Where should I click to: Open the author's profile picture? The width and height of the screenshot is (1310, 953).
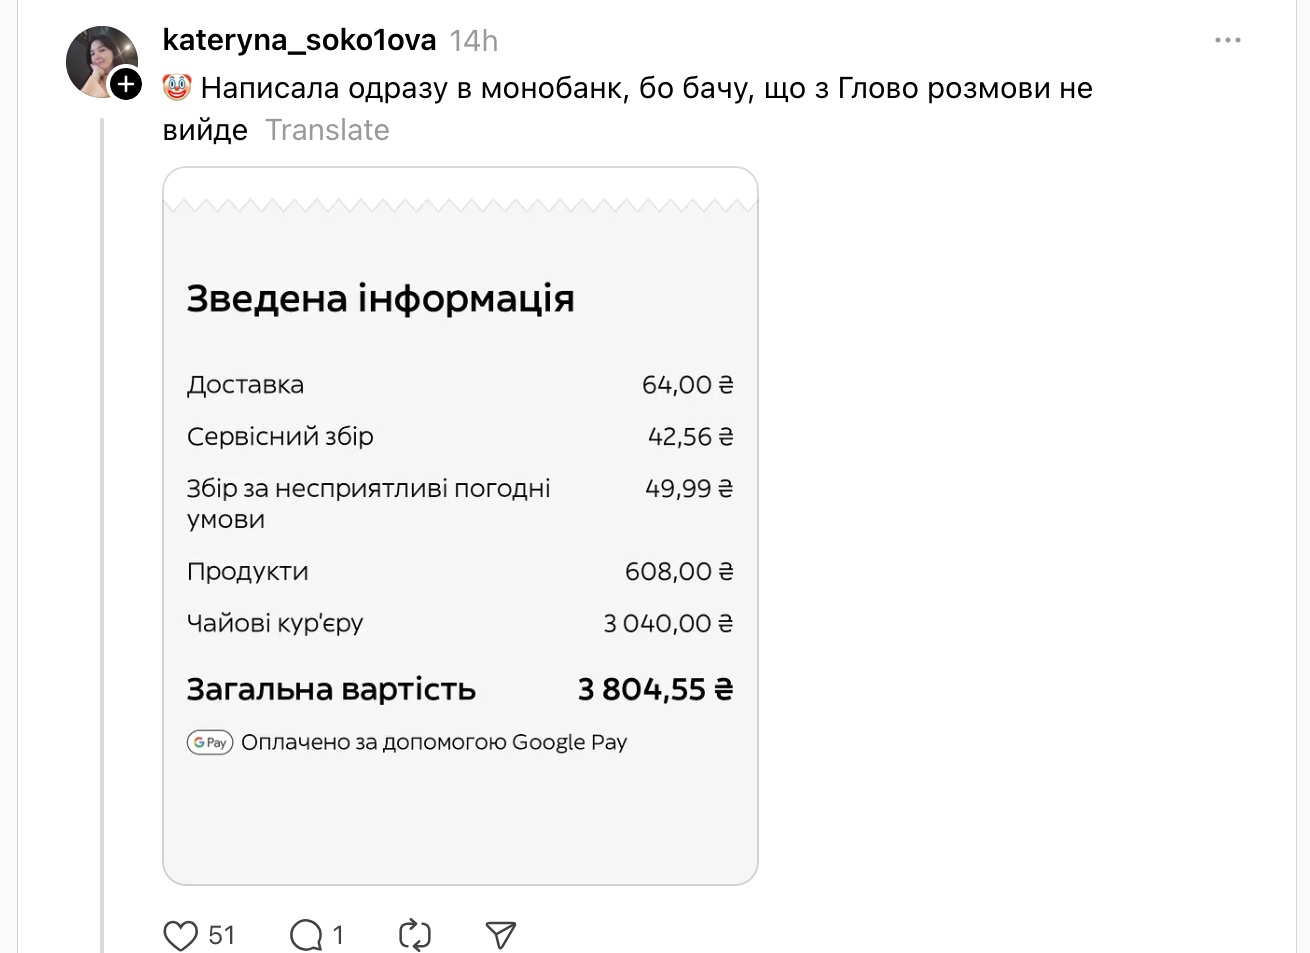click(x=100, y=60)
